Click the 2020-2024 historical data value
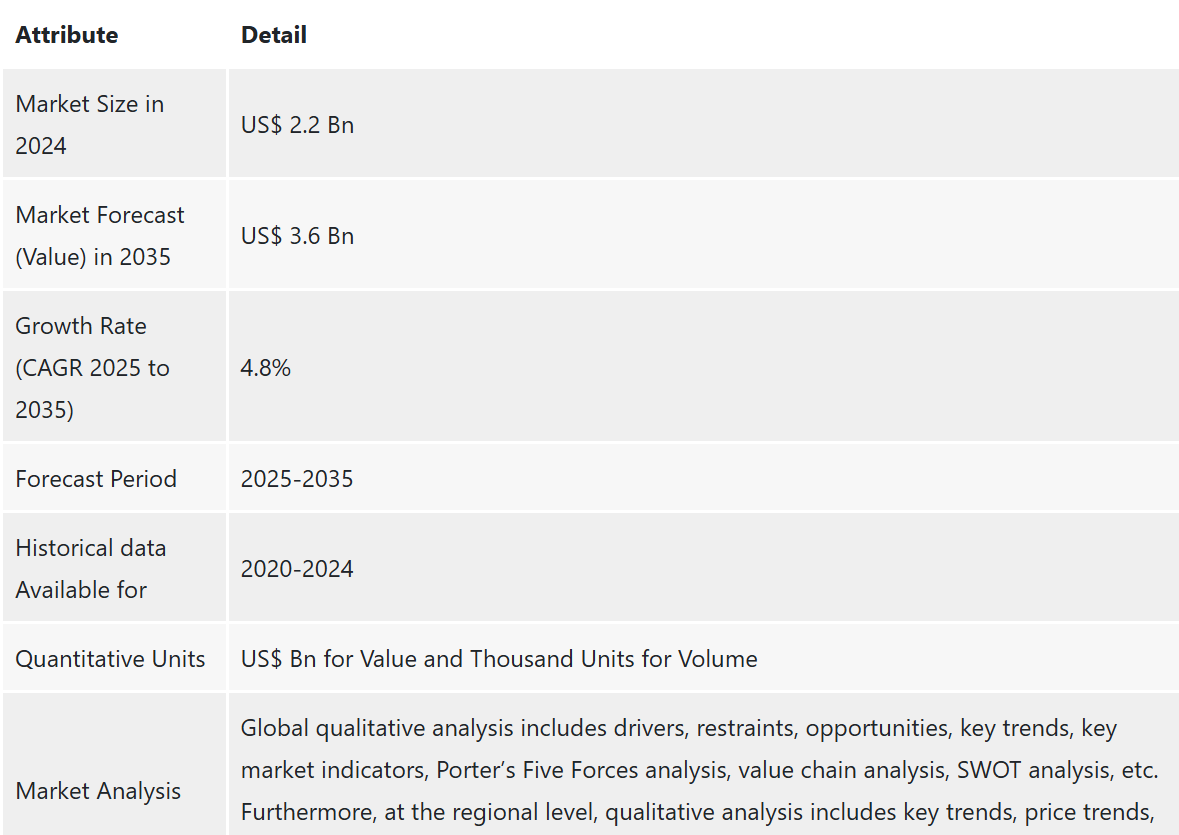Image resolution: width=1179 pixels, height=835 pixels. (x=297, y=569)
